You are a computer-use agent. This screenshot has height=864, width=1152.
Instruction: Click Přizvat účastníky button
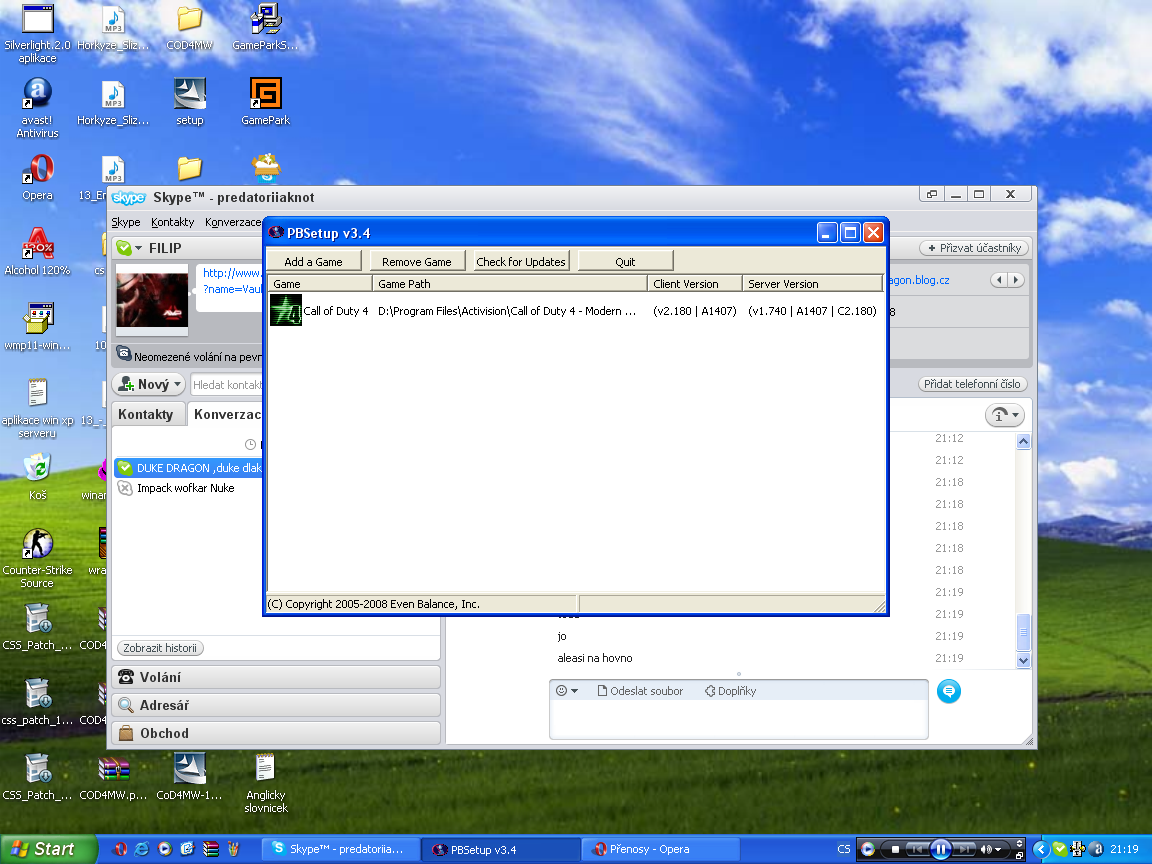coord(974,248)
